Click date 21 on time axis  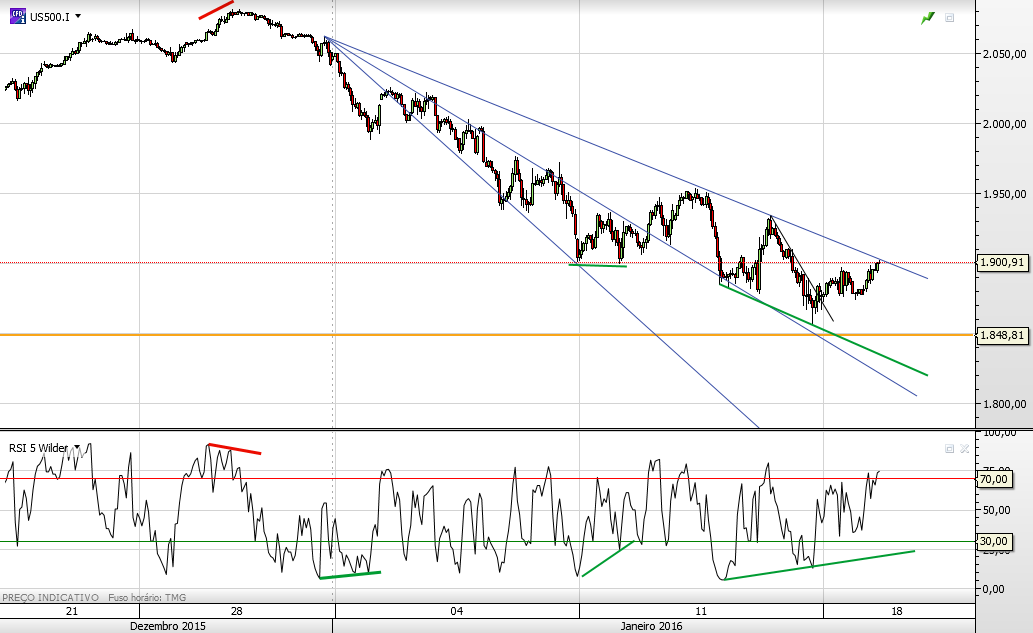pos(72,611)
